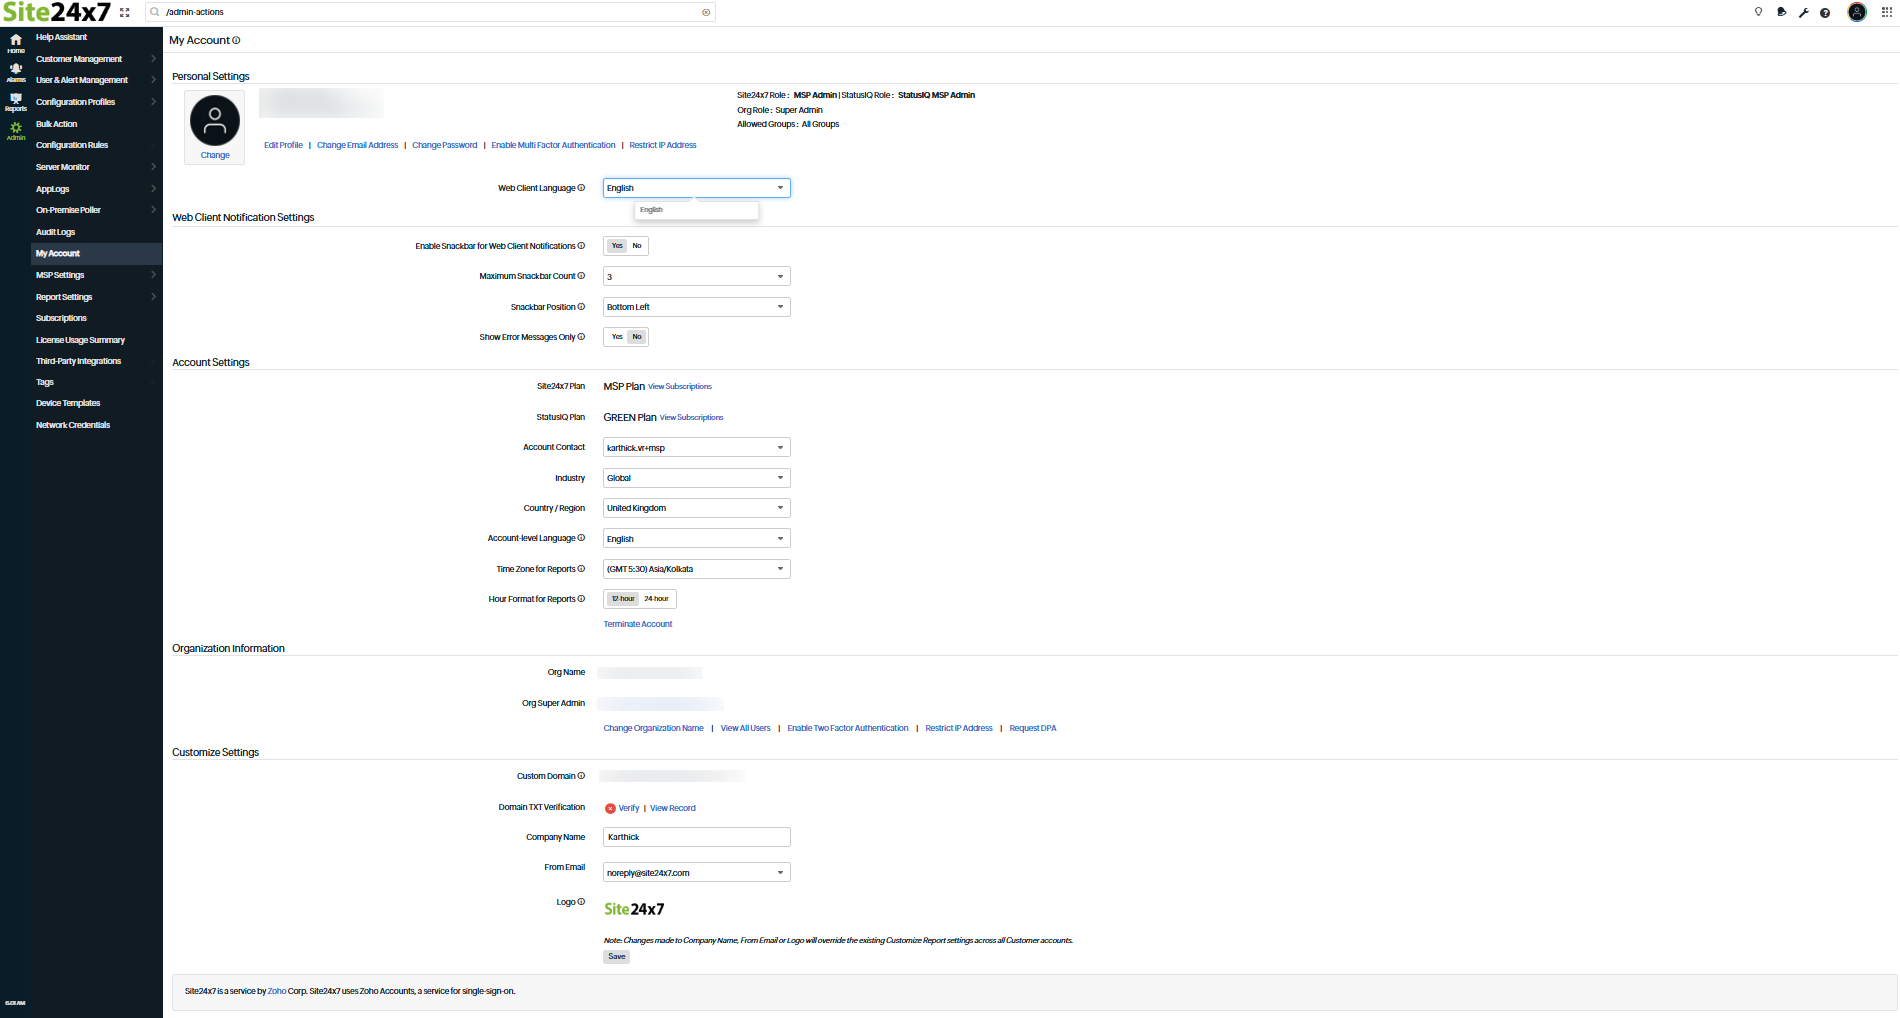Open the Country / Region dropdown
The image size is (1900, 1018).
696,508
